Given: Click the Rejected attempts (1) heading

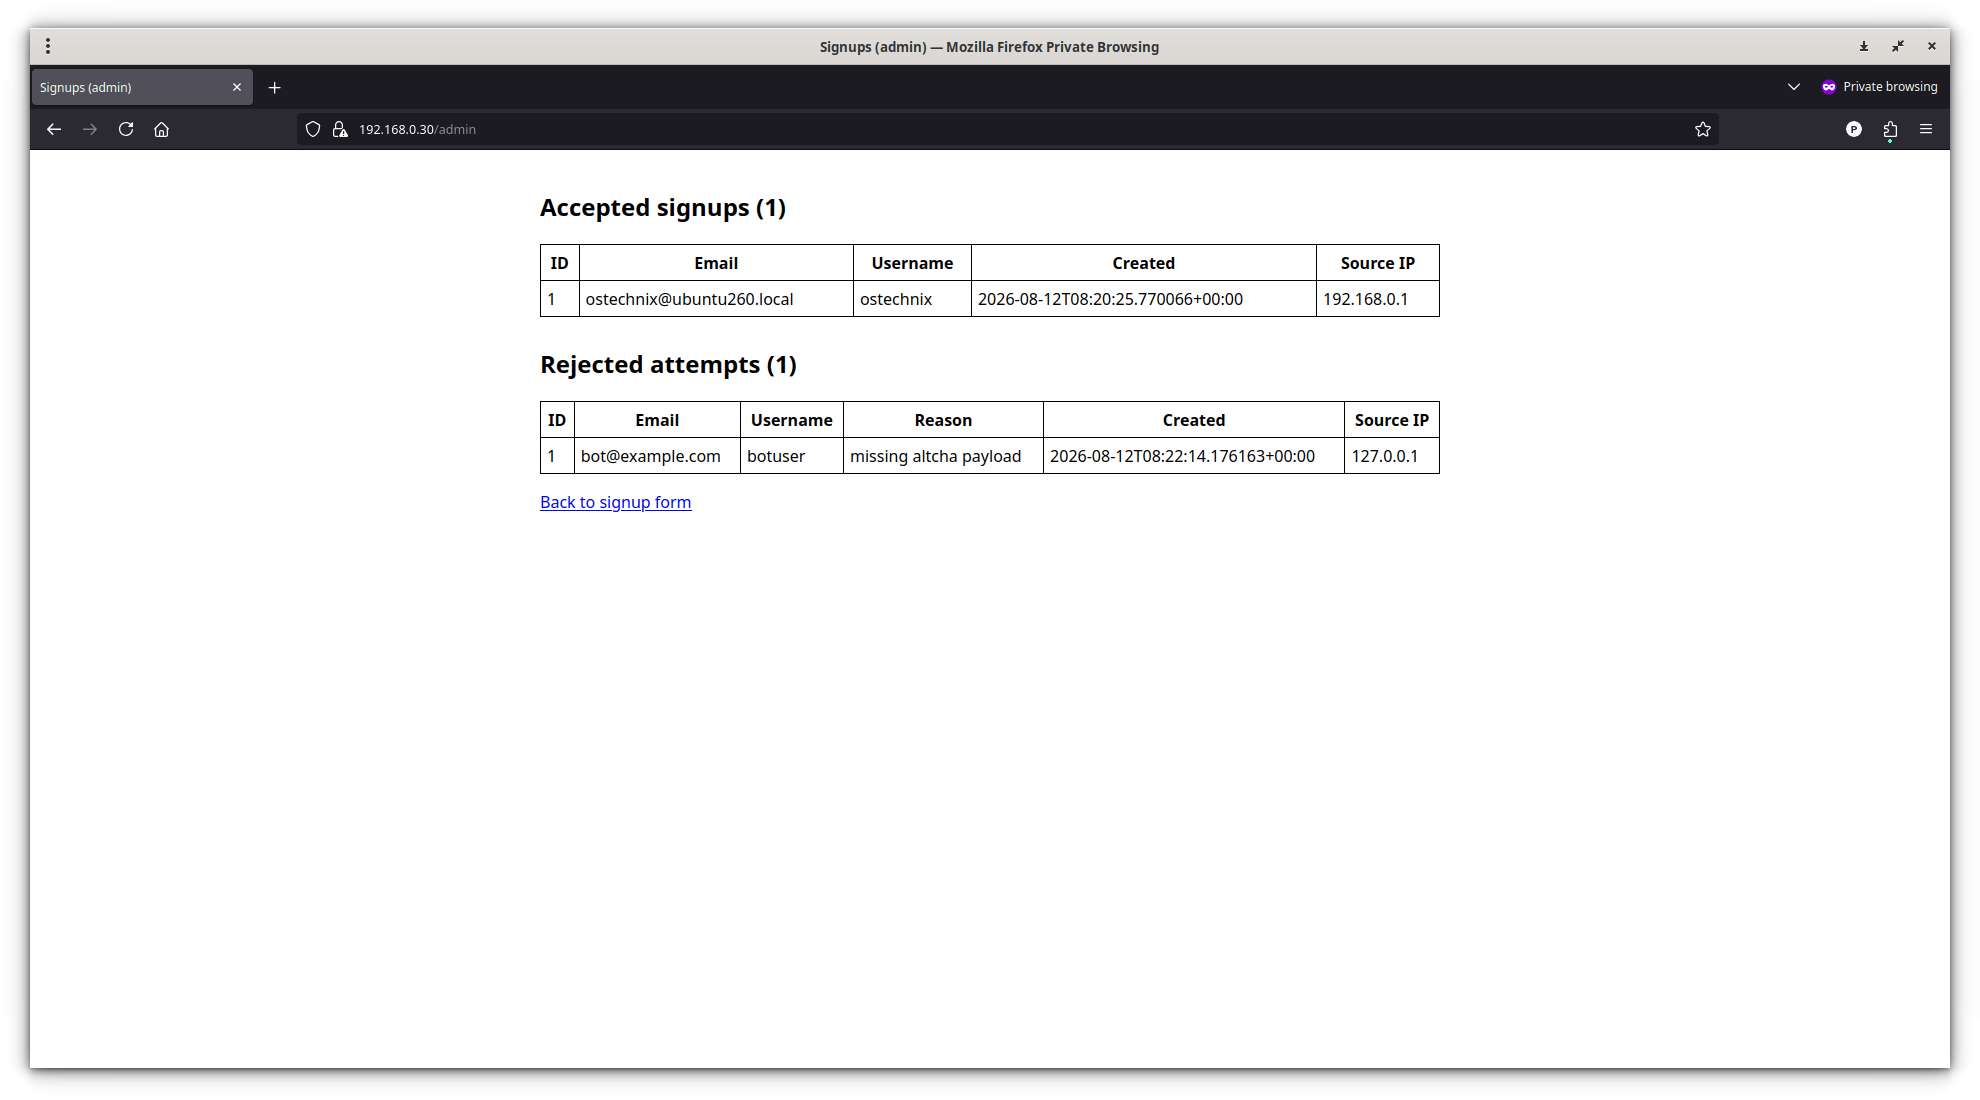Looking at the screenshot, I should [668, 365].
